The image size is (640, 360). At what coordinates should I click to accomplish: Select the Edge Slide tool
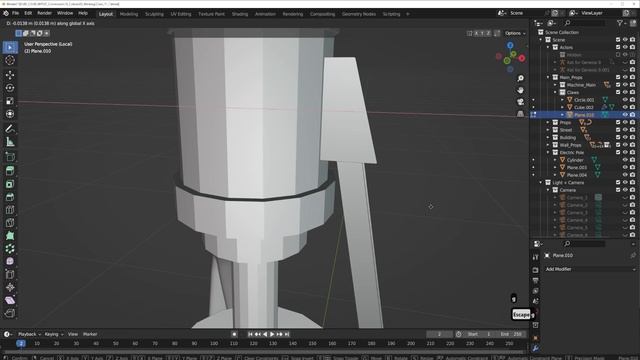pos(10,274)
